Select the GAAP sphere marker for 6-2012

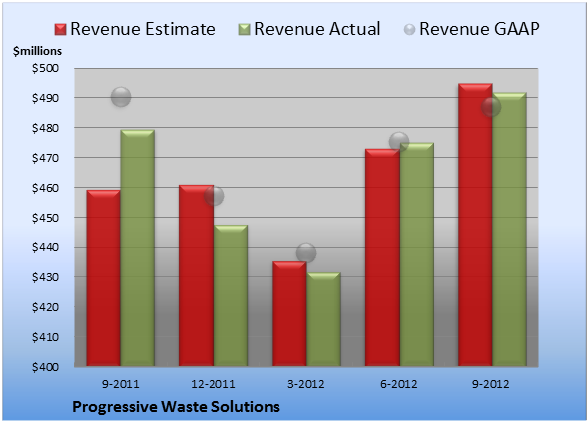[x=399, y=142]
